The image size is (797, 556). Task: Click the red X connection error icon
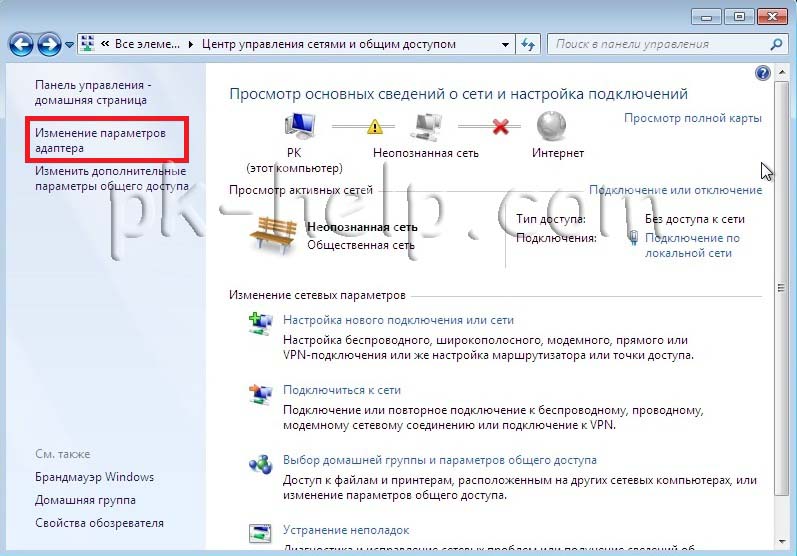tap(501, 127)
